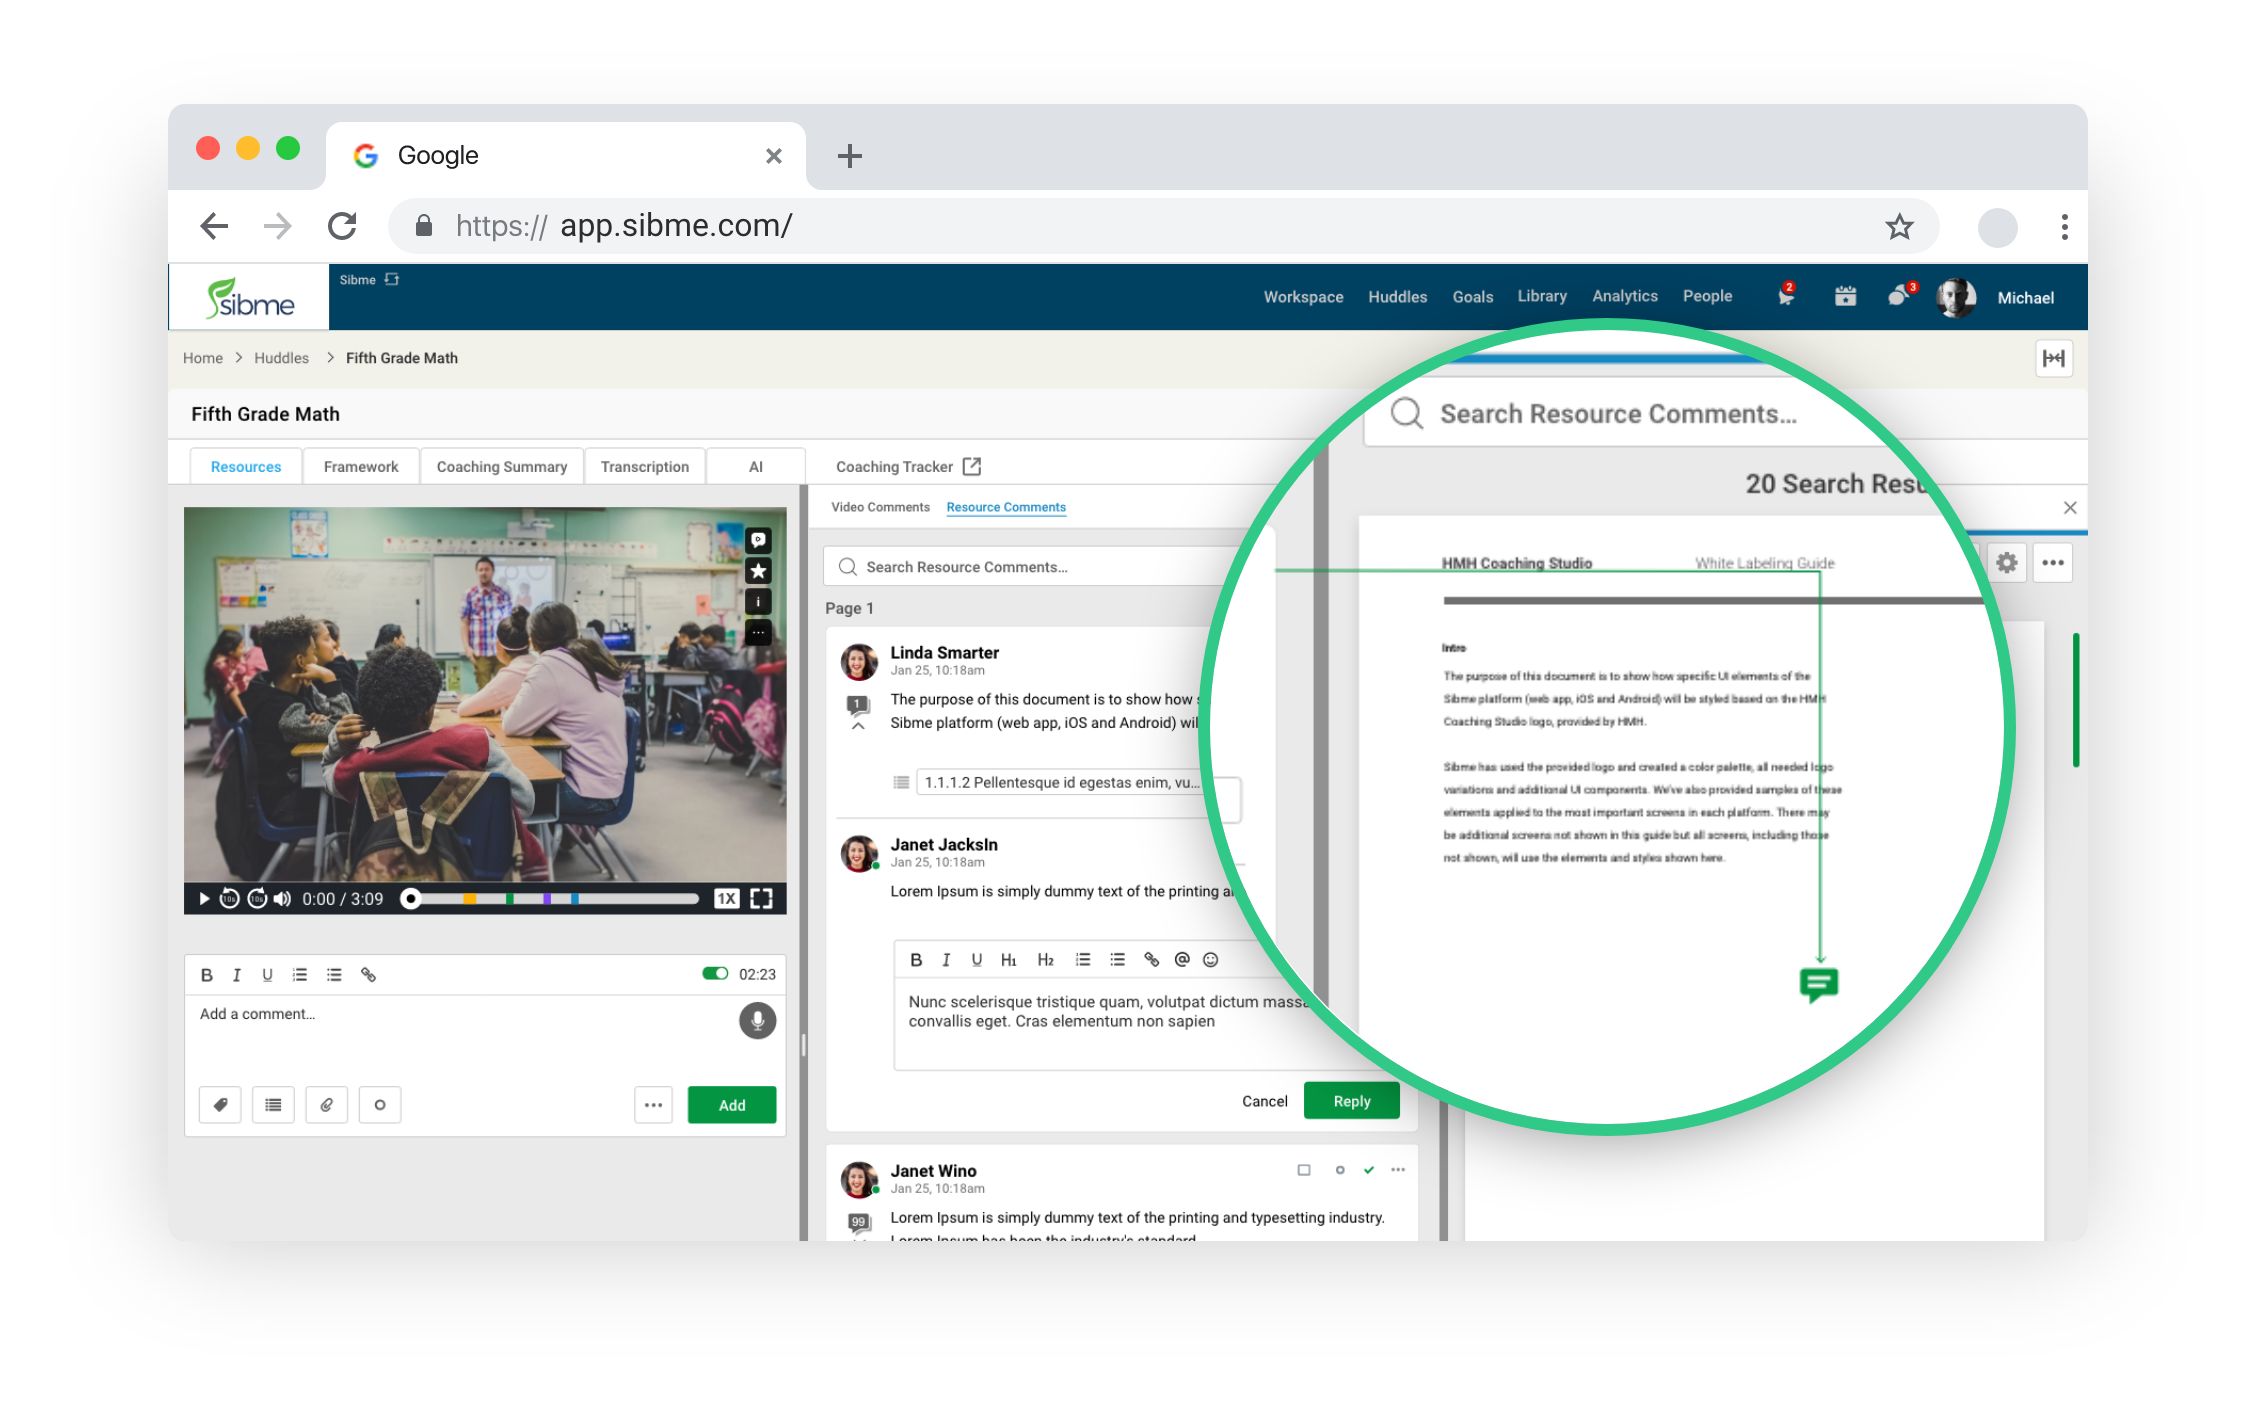Go to Huddles breadcrumb
2256x1410 pixels.
point(281,358)
